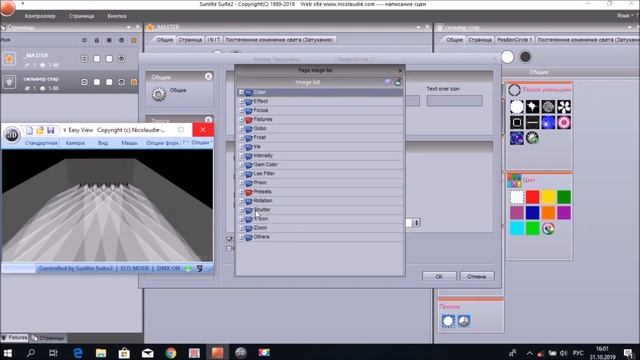
Task: Click the dark circle button above panel
Action: pos(525,57)
